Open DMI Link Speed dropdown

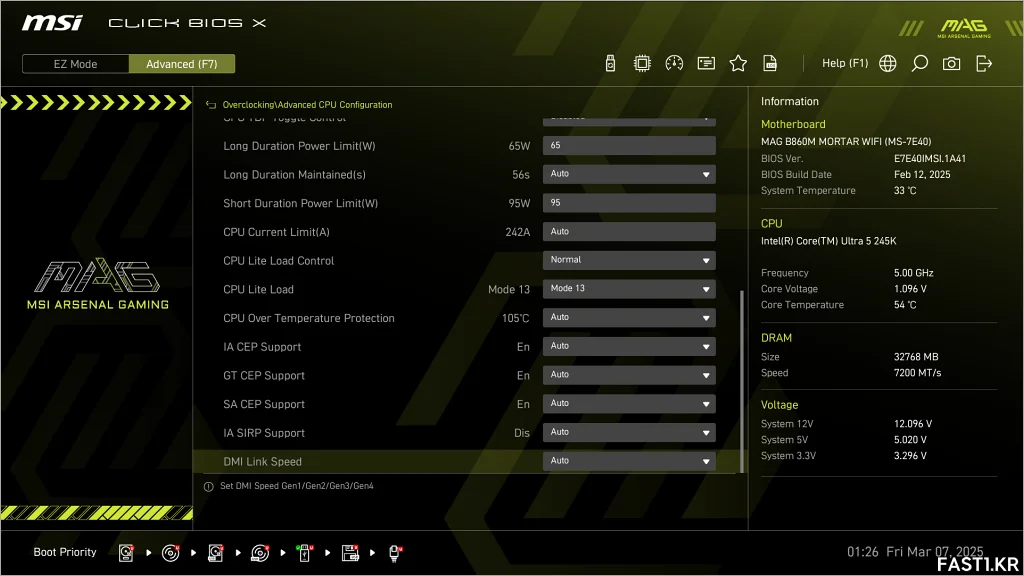pos(629,462)
